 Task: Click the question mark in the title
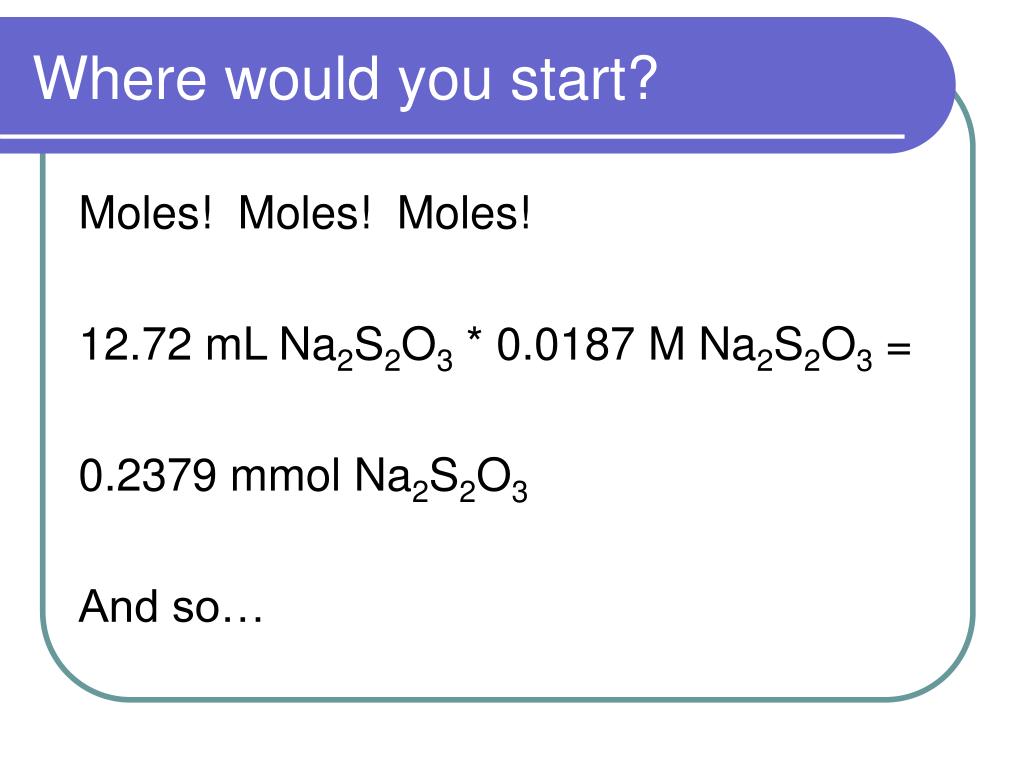click(642, 77)
